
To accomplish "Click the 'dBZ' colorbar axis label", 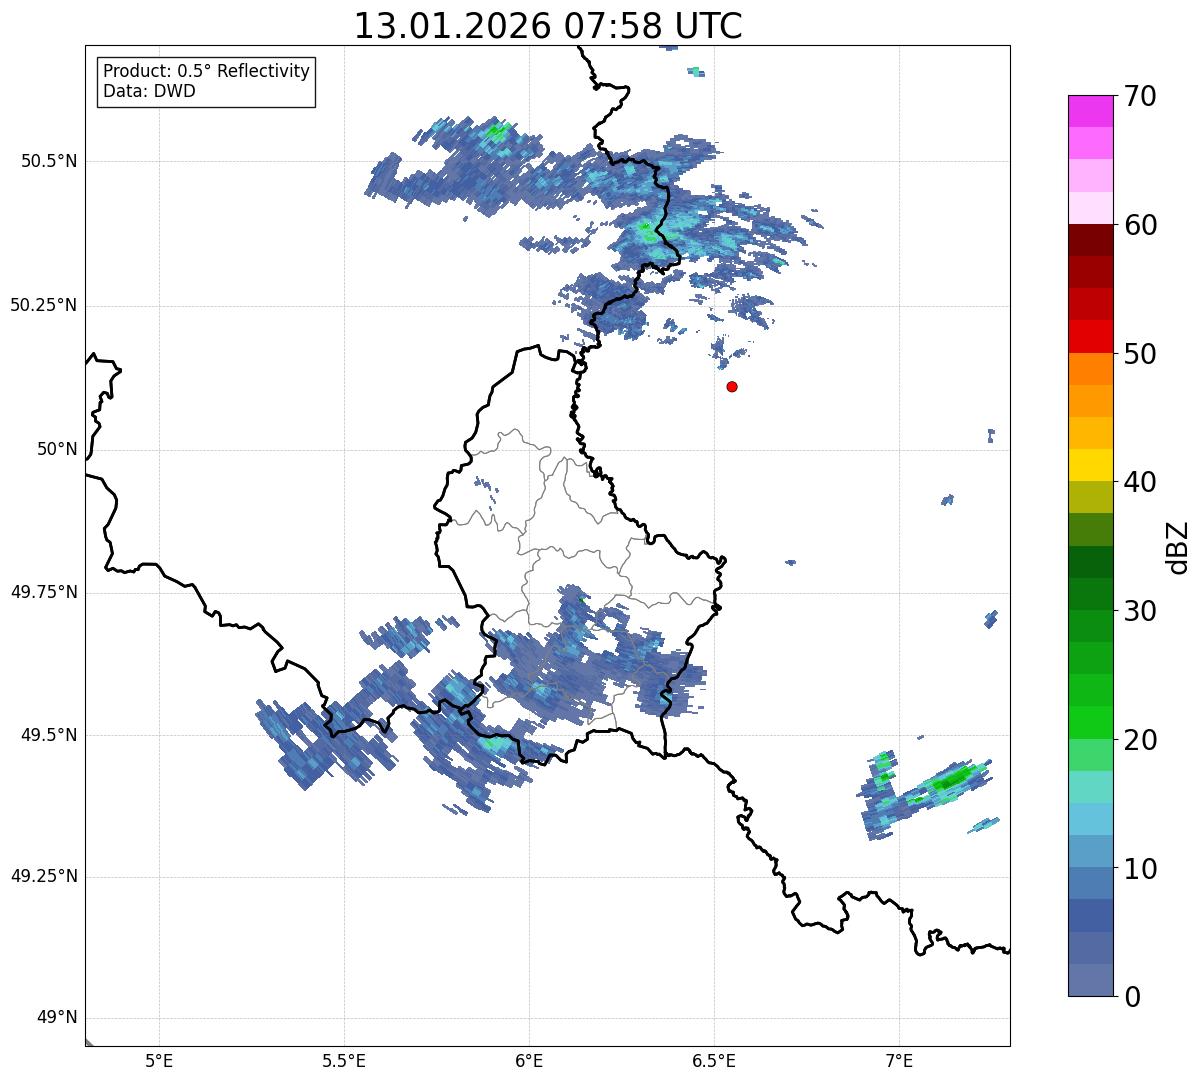I will click(x=1178, y=547).
